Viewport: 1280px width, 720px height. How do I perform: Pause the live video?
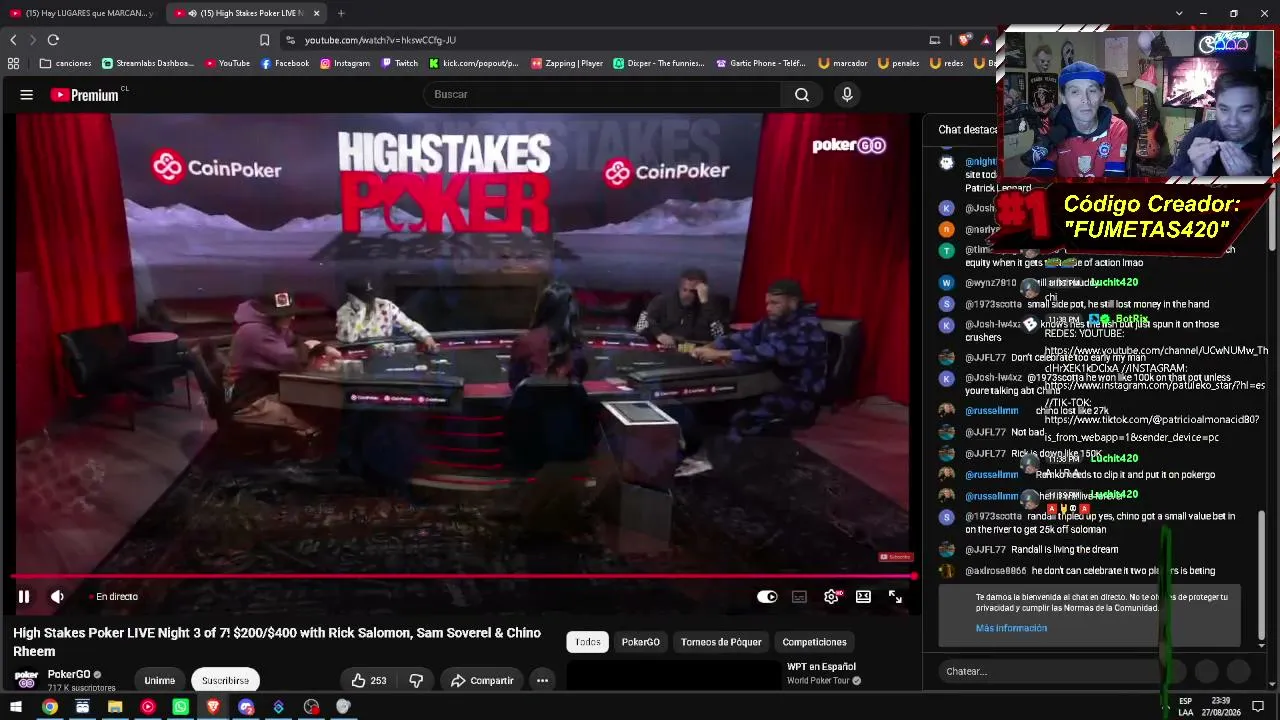[24, 597]
